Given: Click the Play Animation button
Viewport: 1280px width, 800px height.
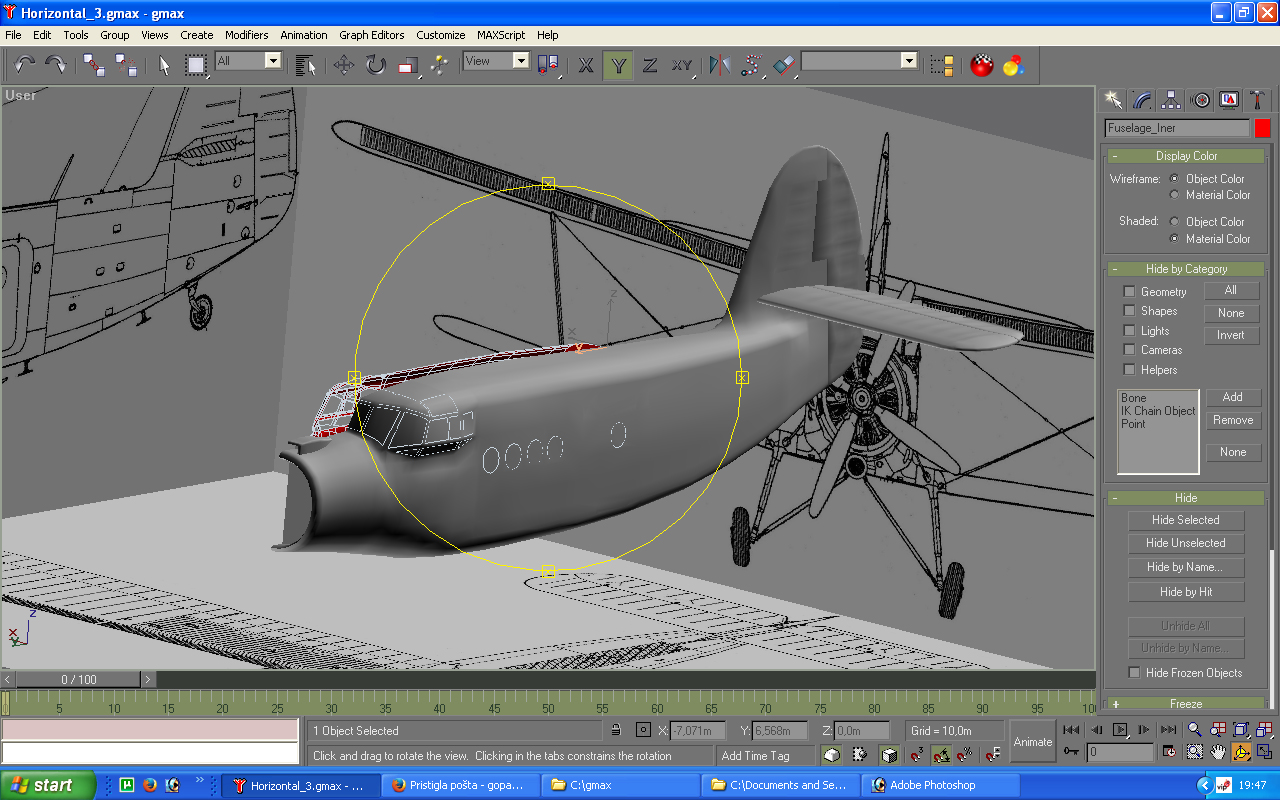Looking at the screenshot, I should pyautogui.click(x=1120, y=730).
